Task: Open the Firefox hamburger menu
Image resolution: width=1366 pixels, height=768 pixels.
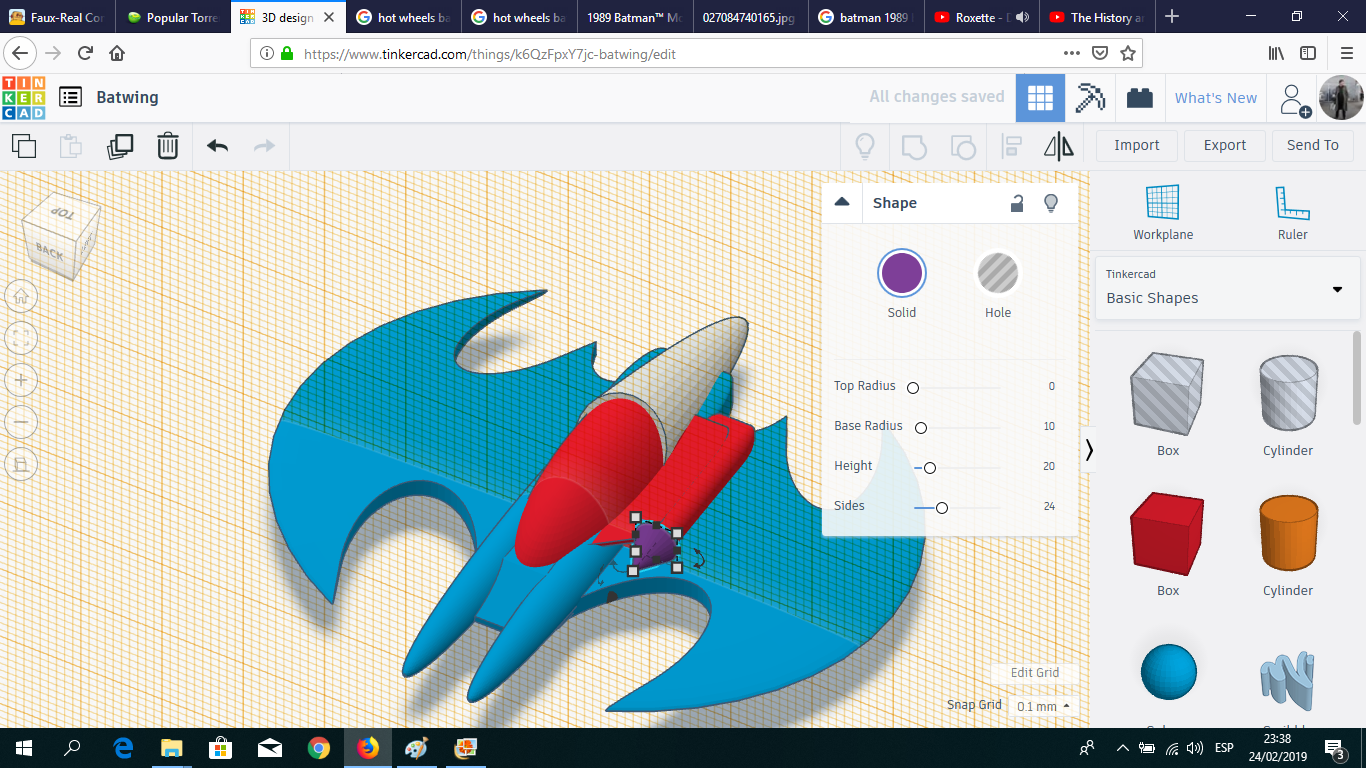Action: (x=1346, y=54)
